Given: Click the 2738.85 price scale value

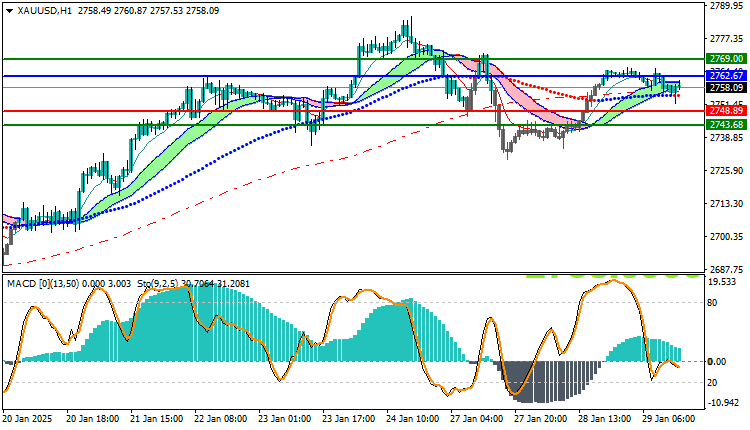Looking at the screenshot, I should click(726, 138).
